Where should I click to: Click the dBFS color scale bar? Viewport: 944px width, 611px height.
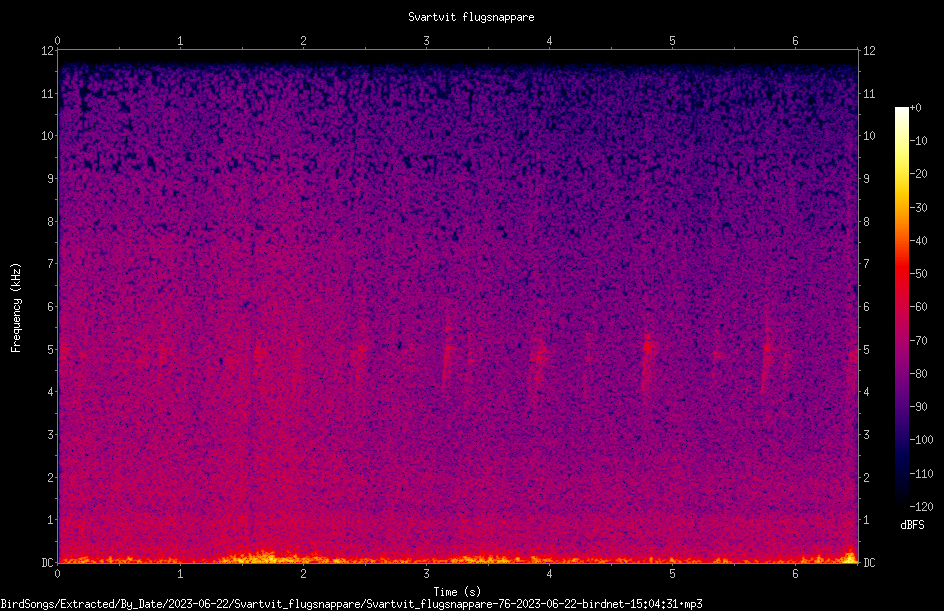(901, 306)
